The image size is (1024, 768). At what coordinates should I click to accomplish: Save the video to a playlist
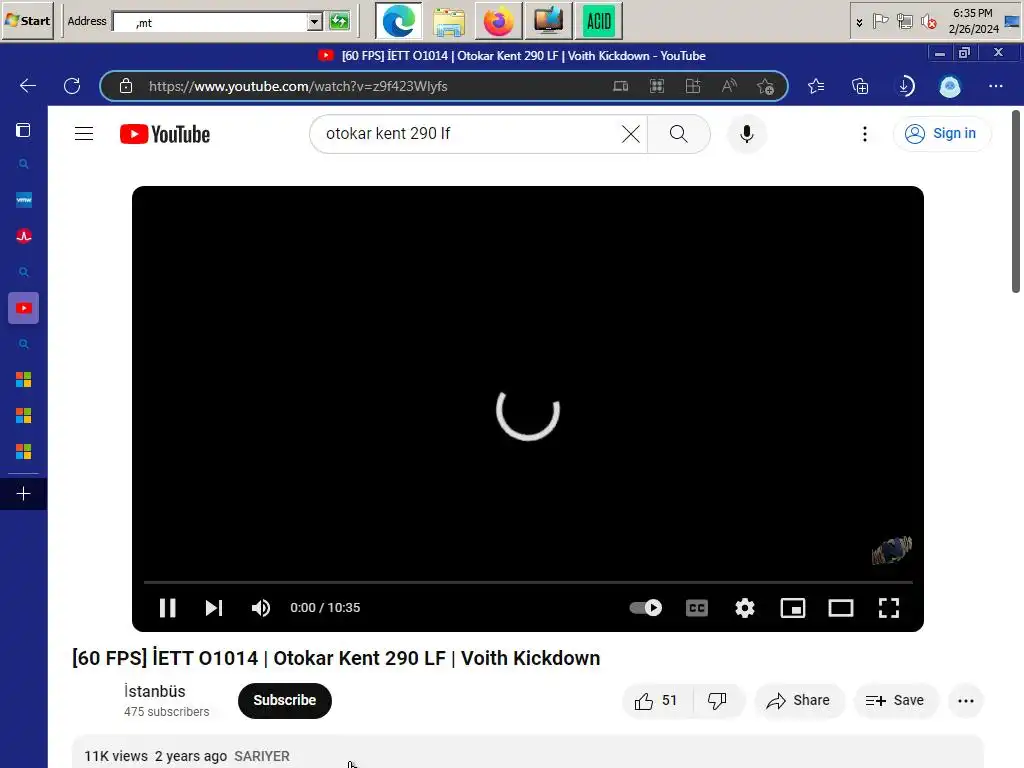(895, 701)
